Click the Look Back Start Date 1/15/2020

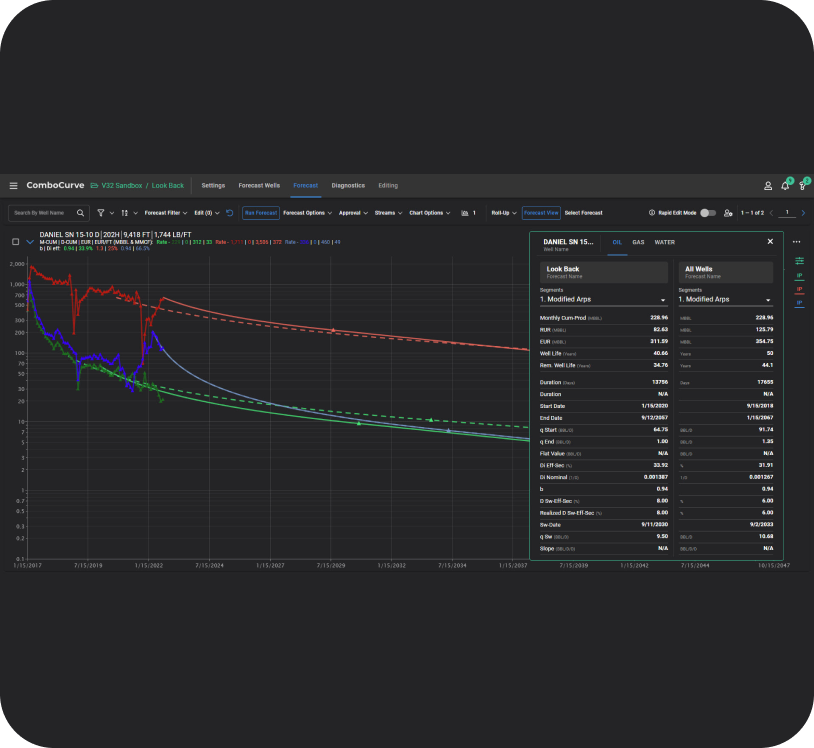(655, 406)
